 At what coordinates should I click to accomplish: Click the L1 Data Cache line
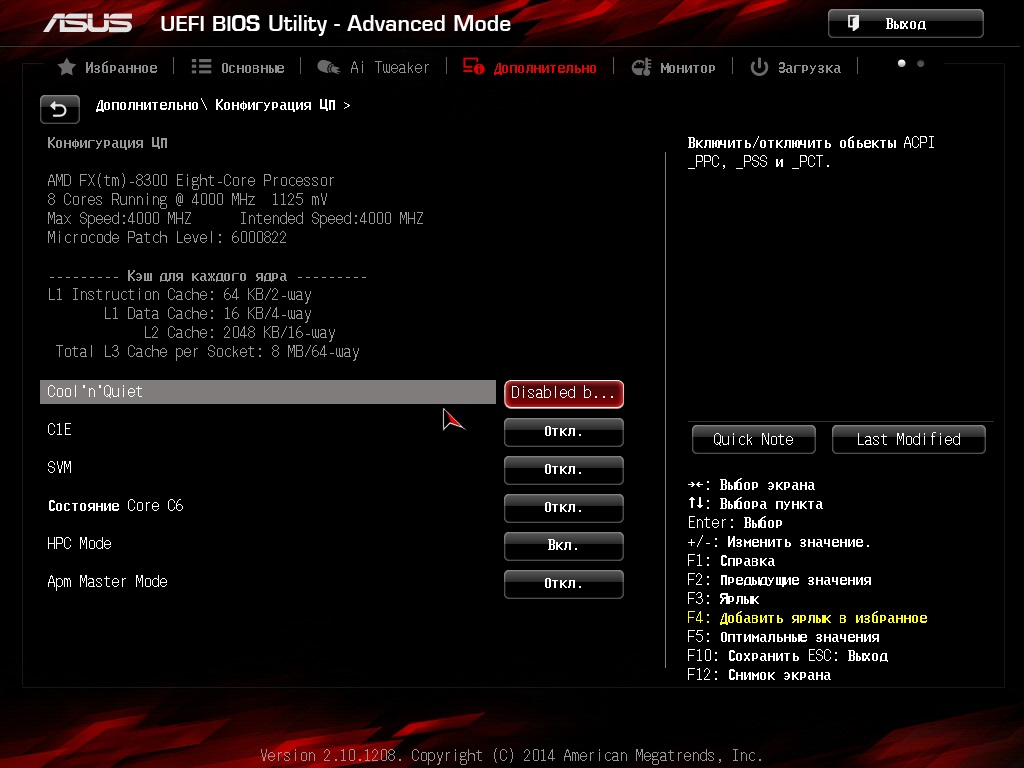pyautogui.click(x=208, y=313)
